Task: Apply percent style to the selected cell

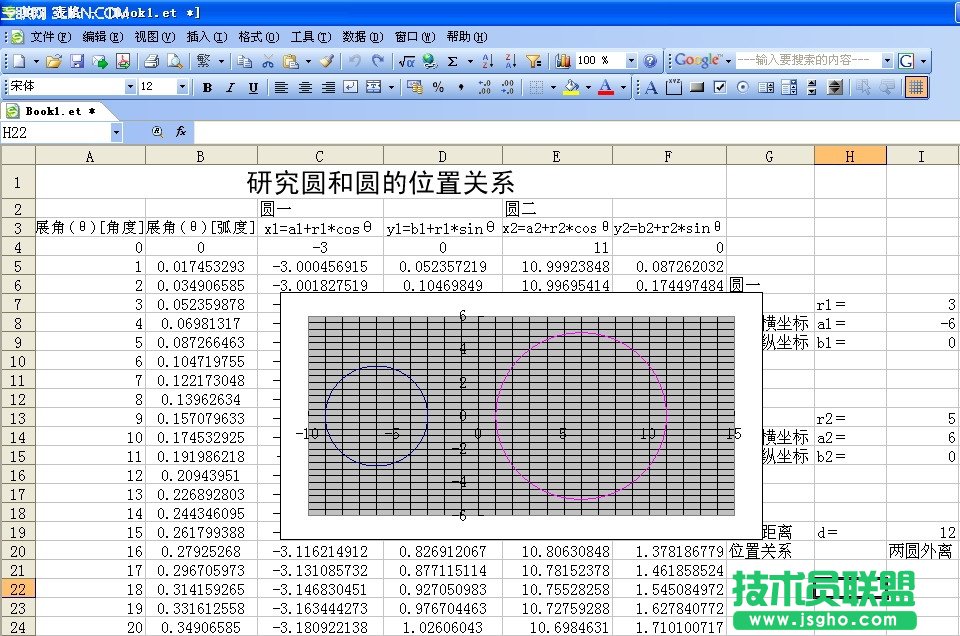Action: point(438,87)
